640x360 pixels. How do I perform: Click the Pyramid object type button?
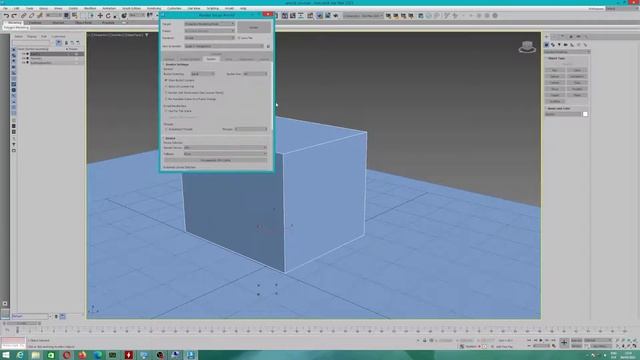coord(577,89)
